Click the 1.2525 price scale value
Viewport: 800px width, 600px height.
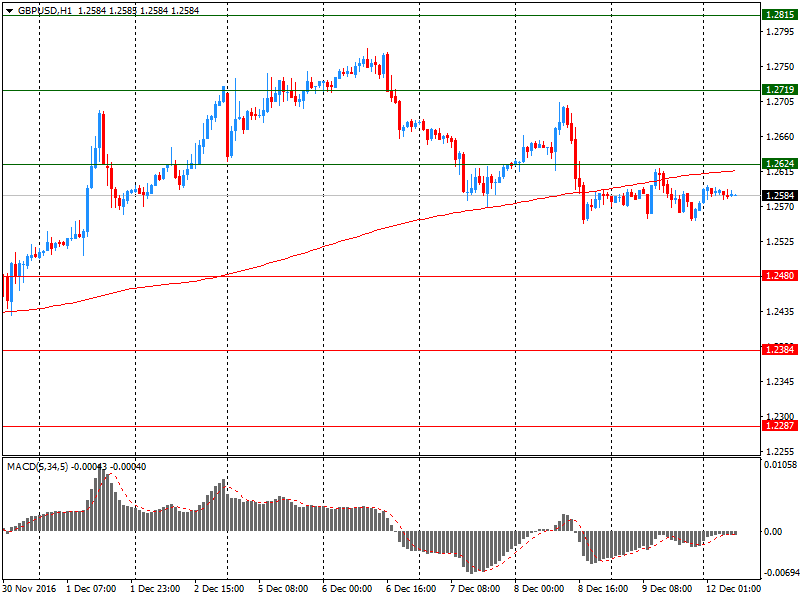point(780,242)
